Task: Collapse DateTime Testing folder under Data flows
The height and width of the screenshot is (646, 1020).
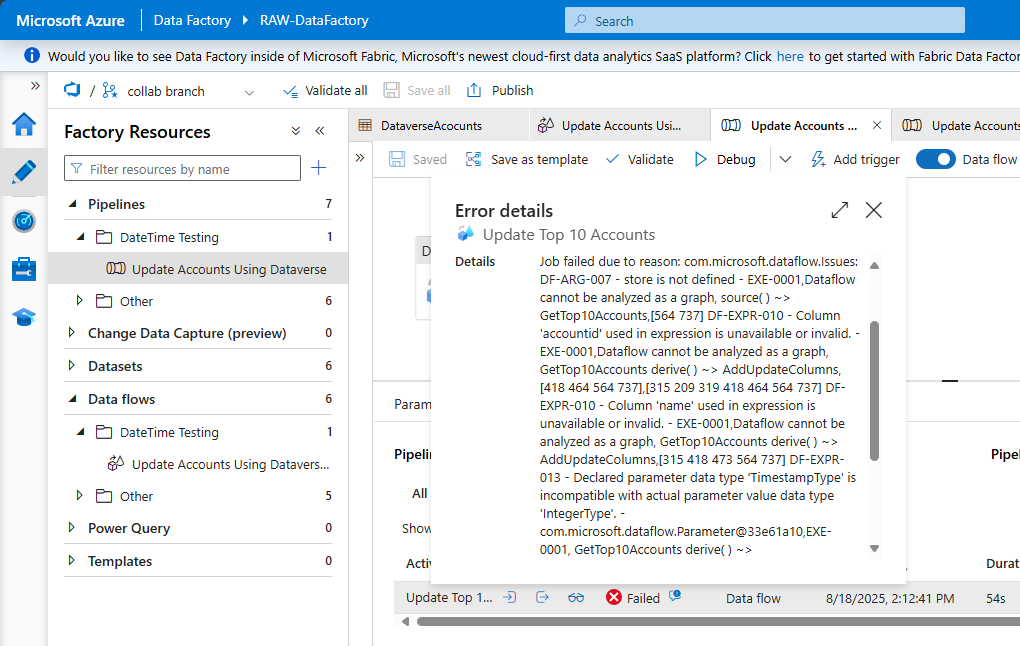Action: [x=81, y=431]
